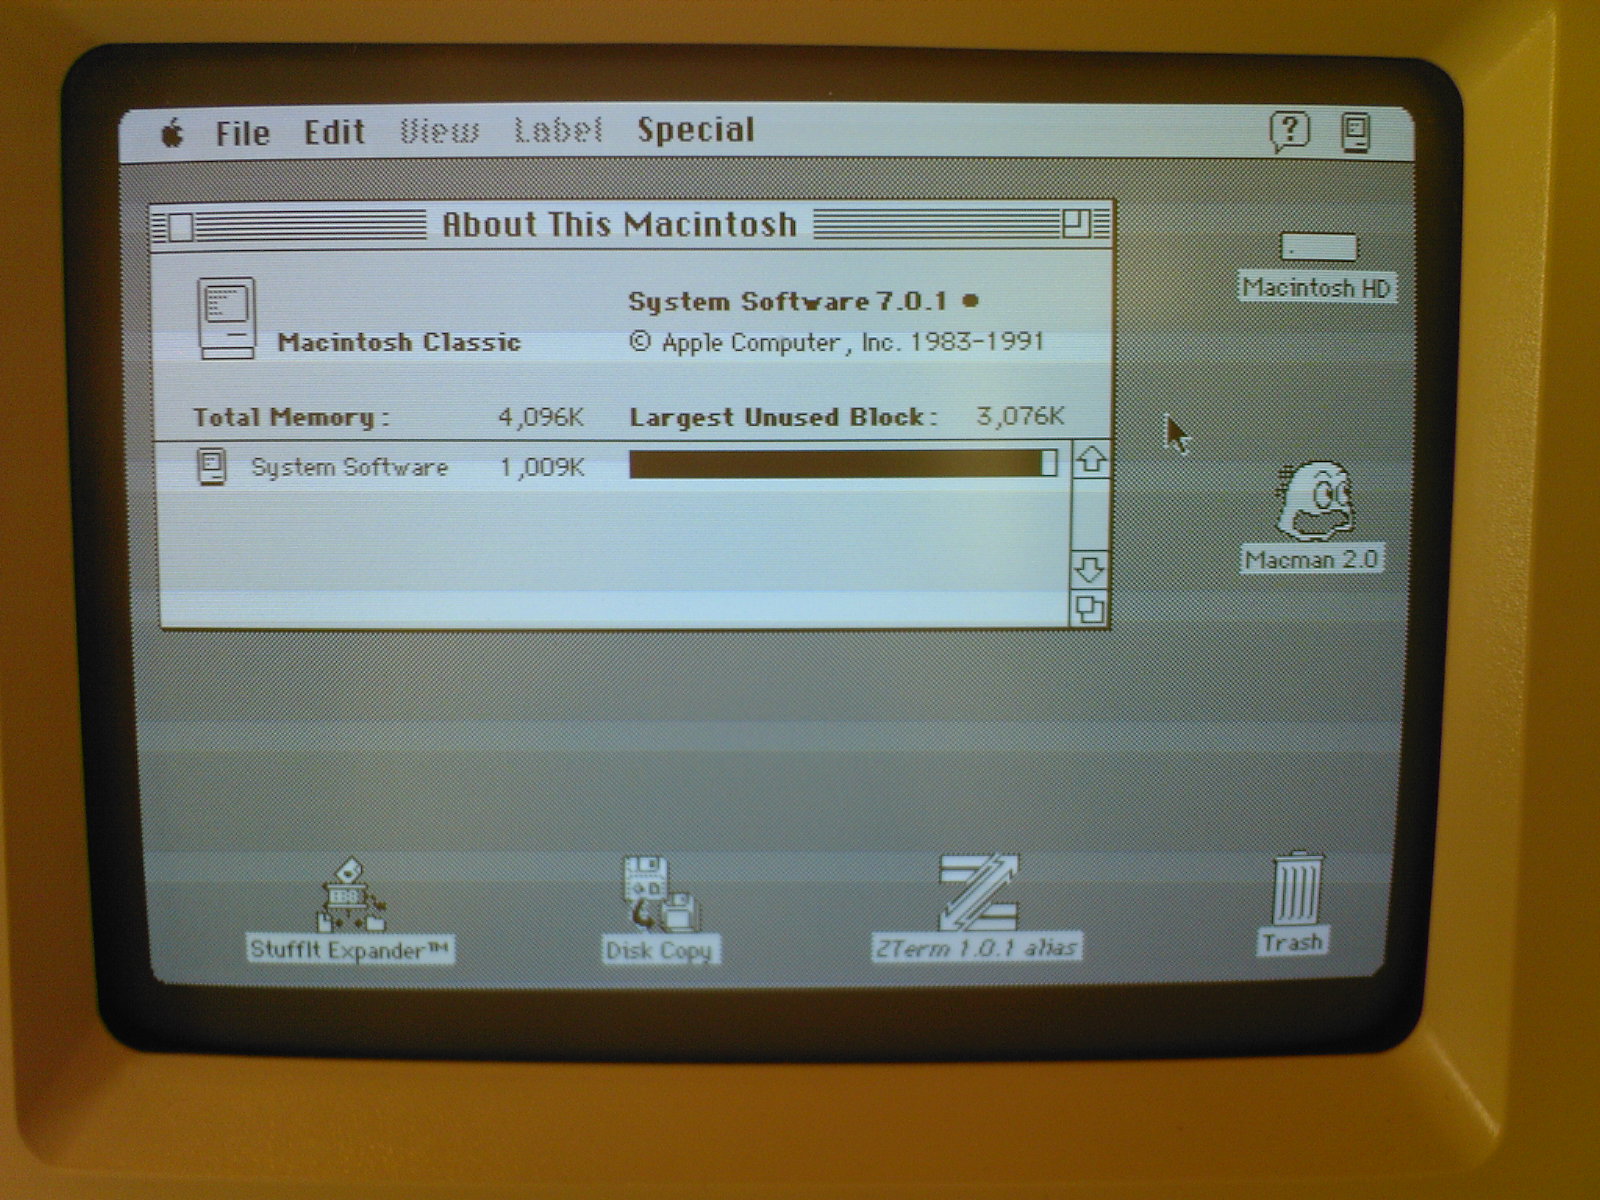1600x1200 pixels.
Task: Click the "System Software 7.0.1" version text
Action: pos(787,301)
